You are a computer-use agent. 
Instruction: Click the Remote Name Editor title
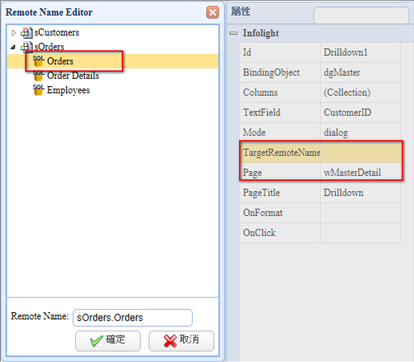(49, 12)
